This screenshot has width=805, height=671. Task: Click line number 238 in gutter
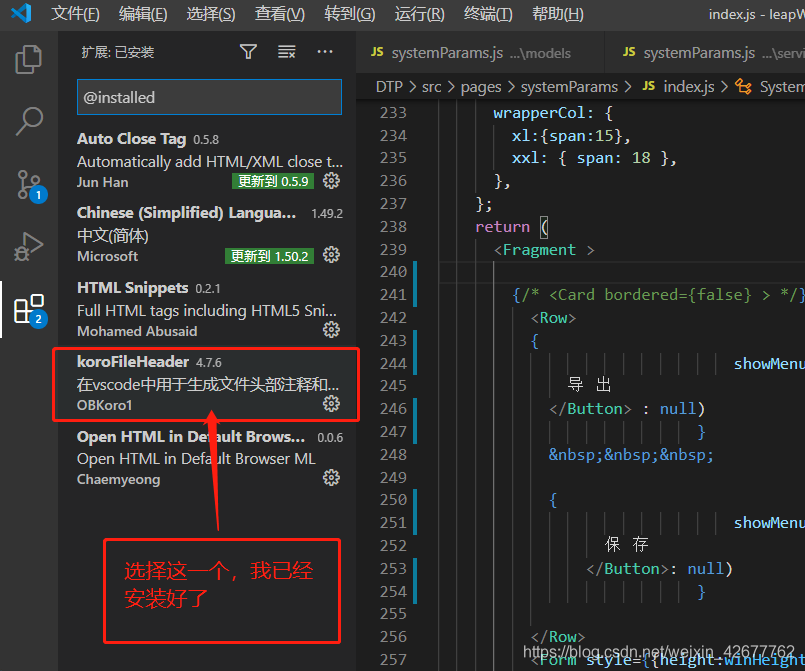(x=393, y=226)
